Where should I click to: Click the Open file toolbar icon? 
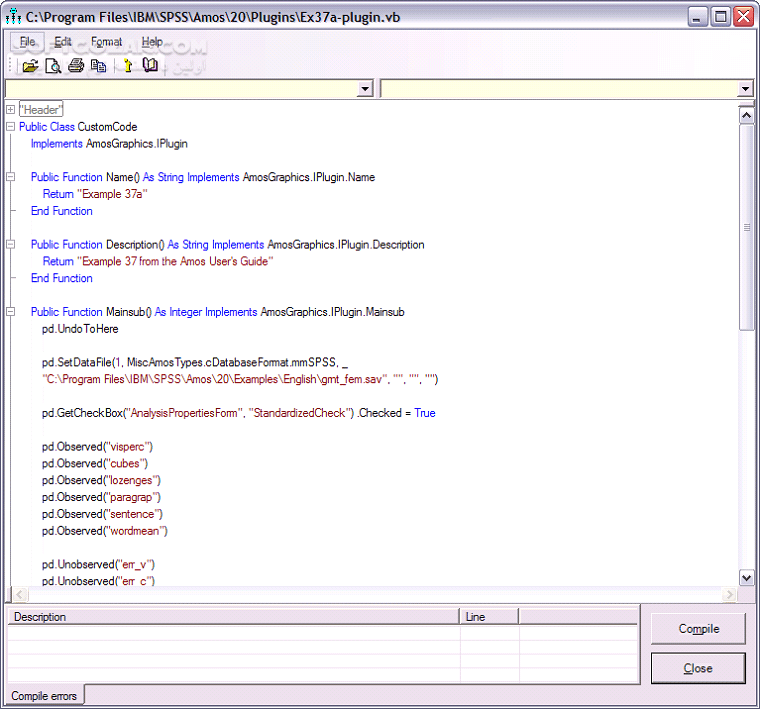(x=30, y=66)
